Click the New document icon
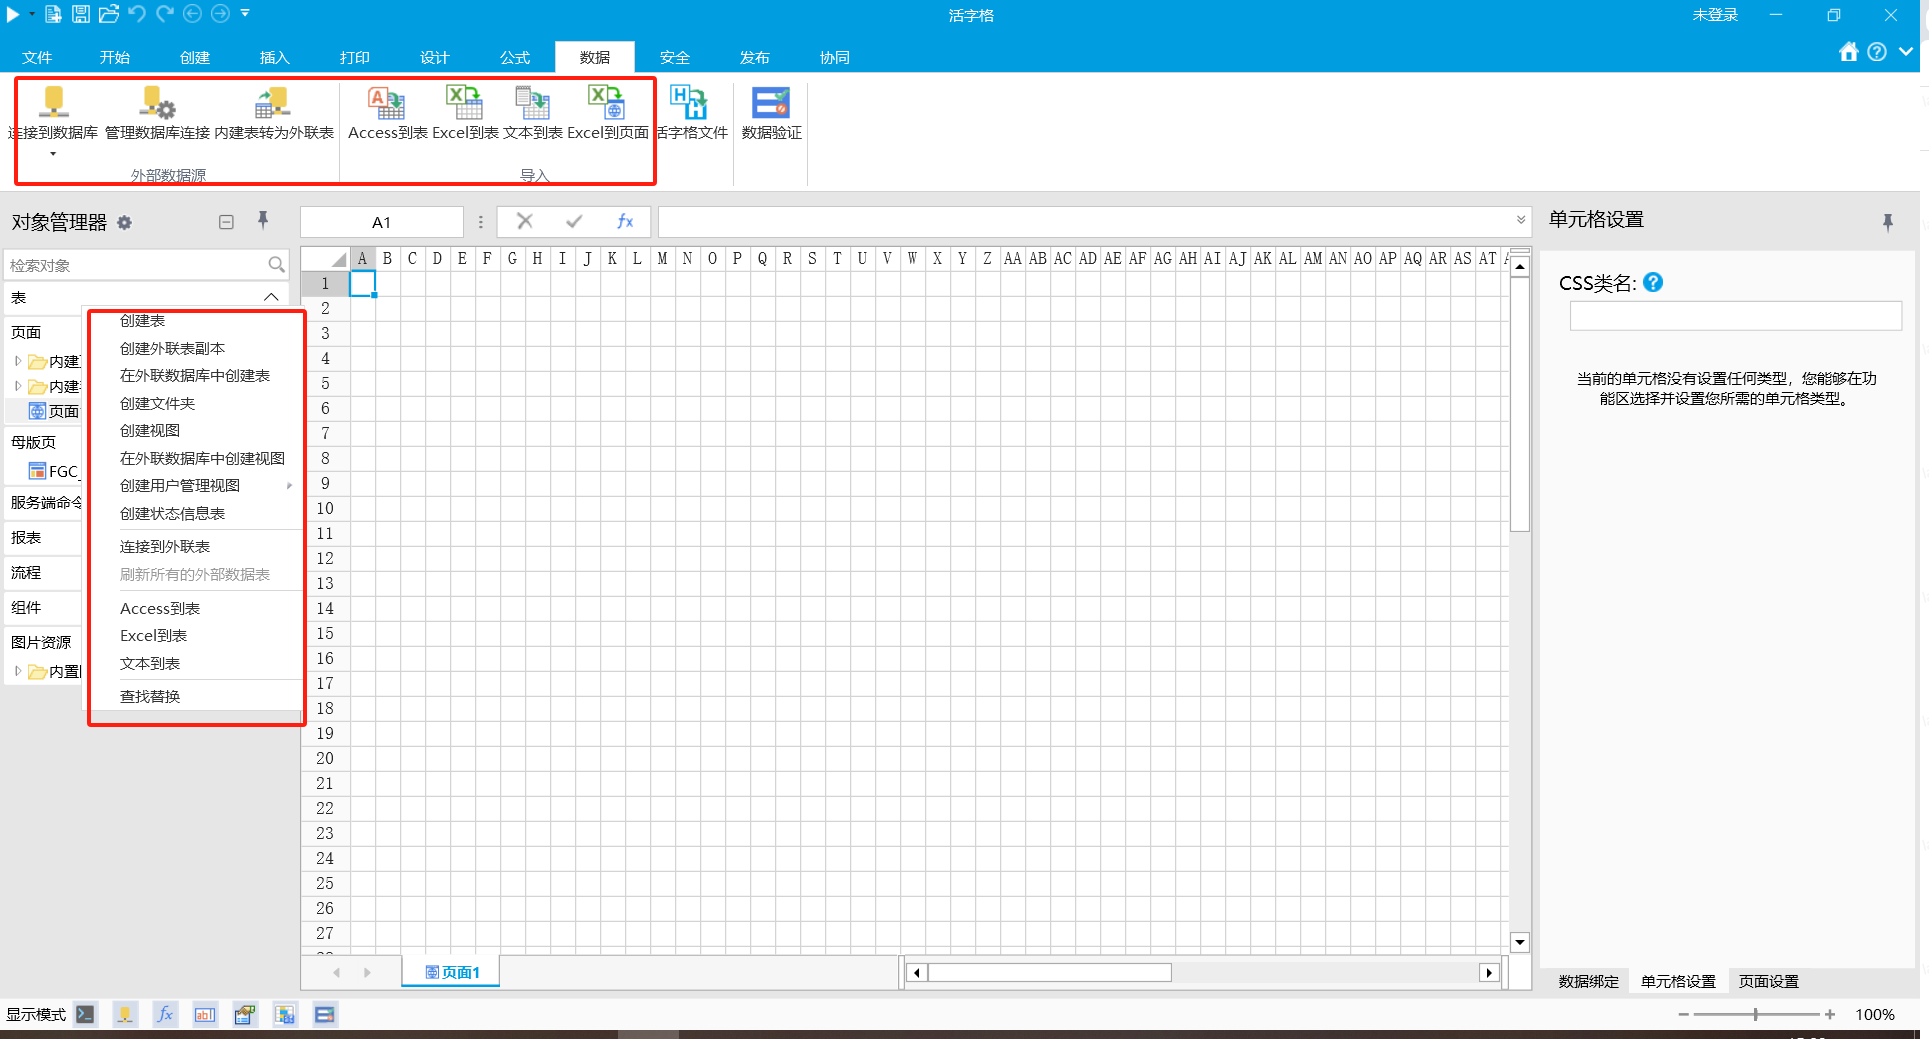The height and width of the screenshot is (1039, 1929). click(53, 14)
